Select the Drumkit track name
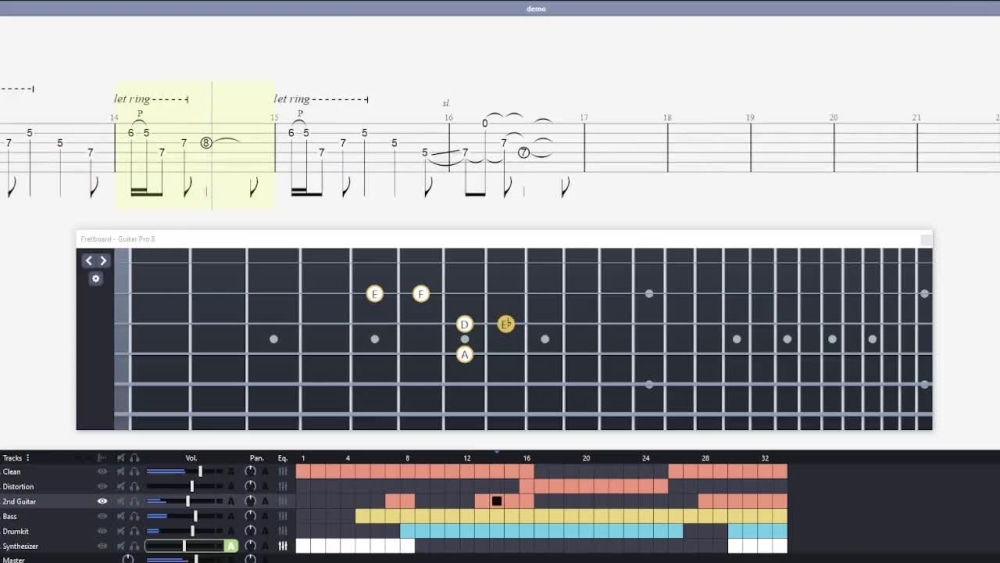 click(x=15, y=531)
